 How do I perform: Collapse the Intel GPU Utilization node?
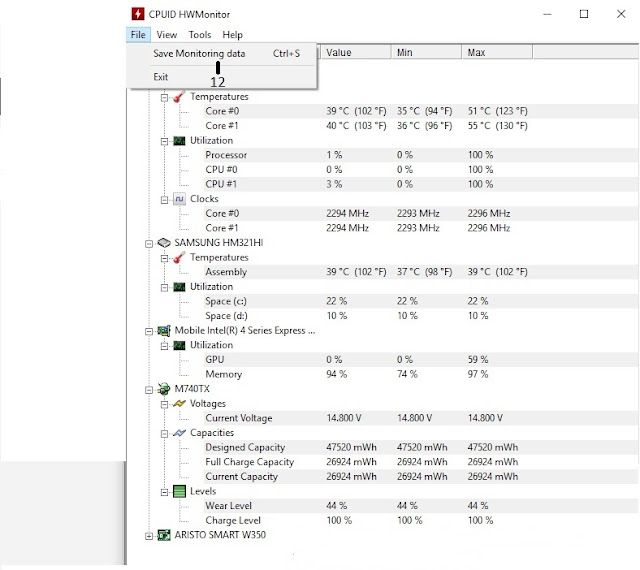164,346
